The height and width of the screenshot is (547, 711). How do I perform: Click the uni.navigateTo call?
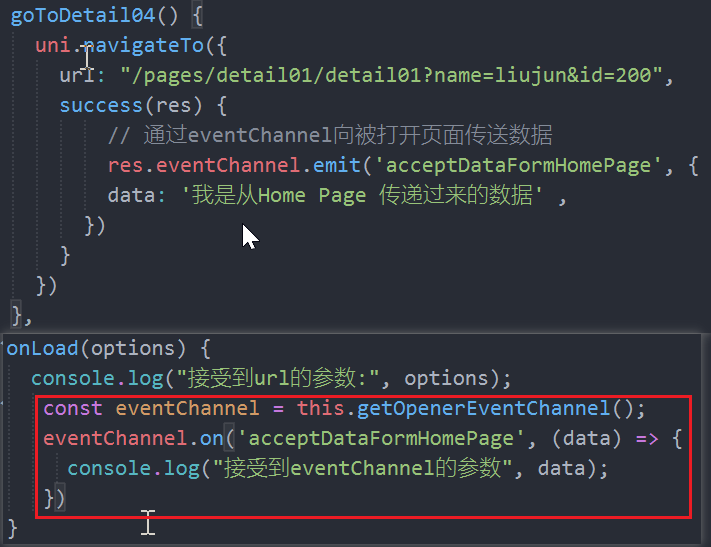(x=120, y=45)
